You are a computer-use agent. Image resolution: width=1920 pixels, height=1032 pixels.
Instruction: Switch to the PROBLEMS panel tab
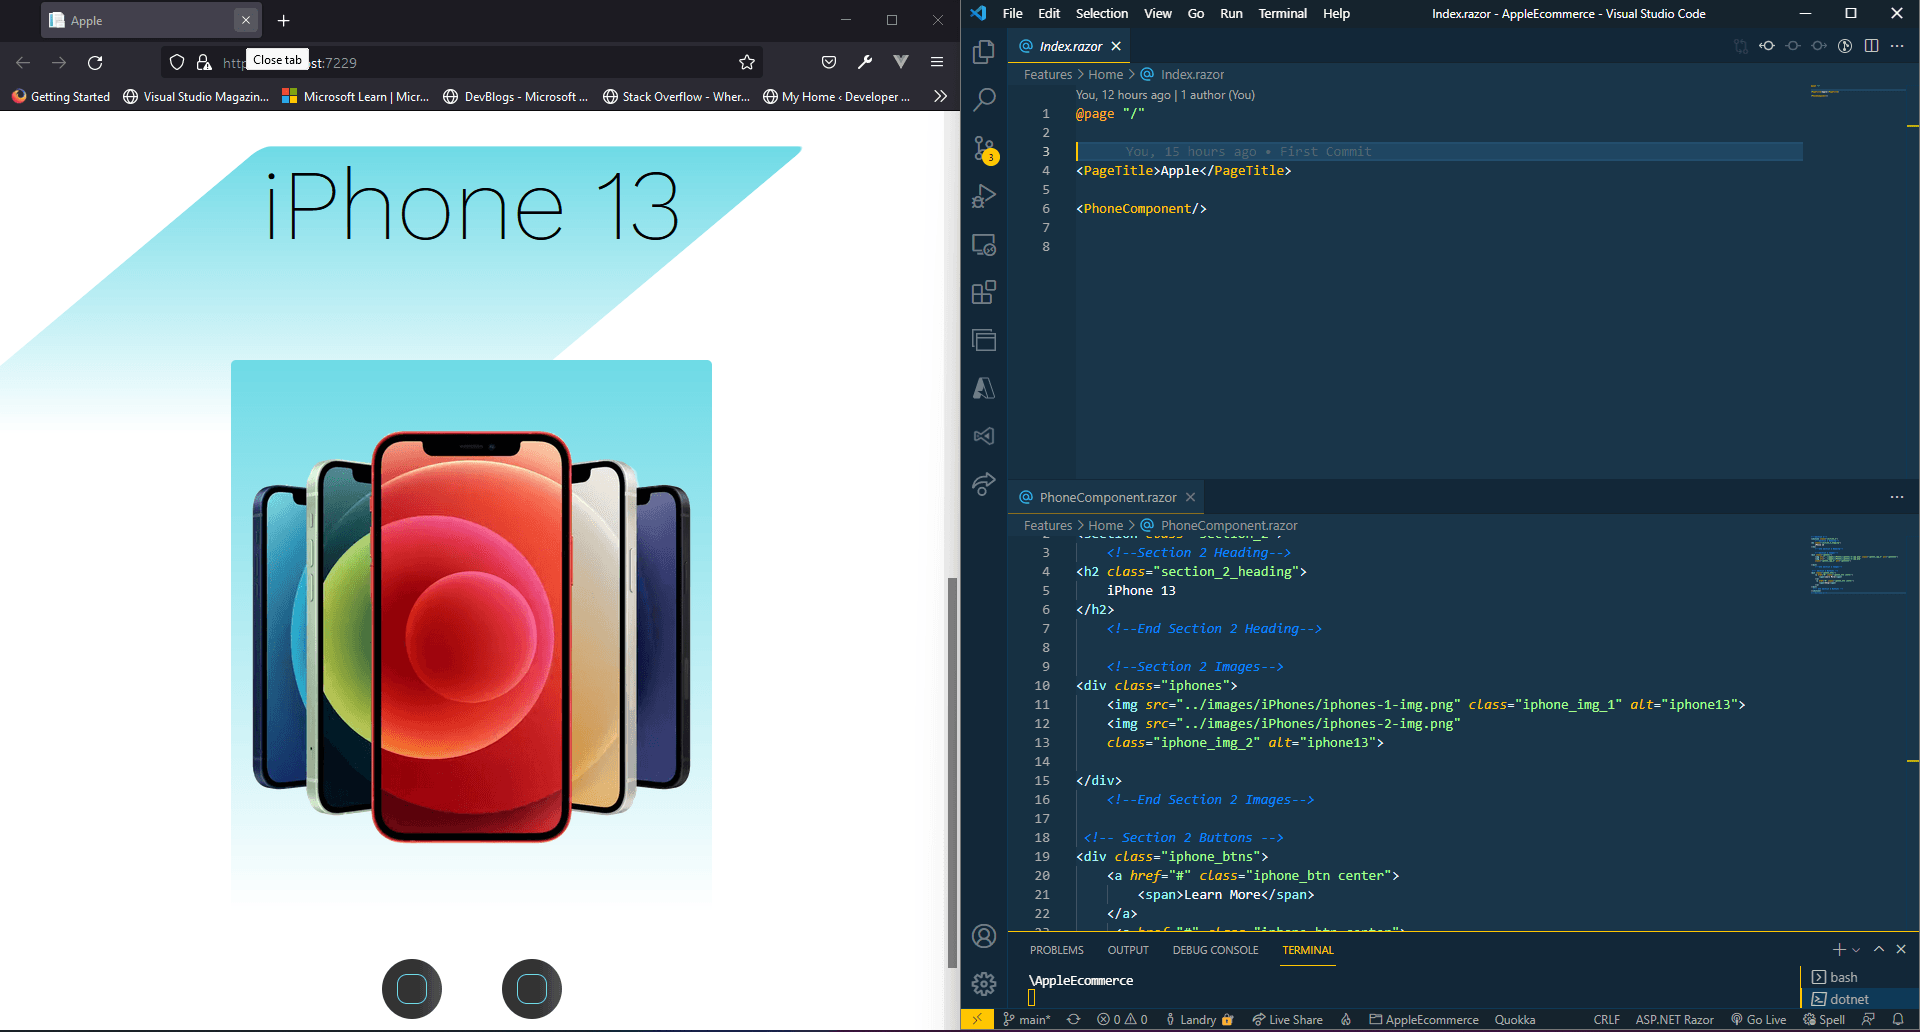tap(1056, 950)
